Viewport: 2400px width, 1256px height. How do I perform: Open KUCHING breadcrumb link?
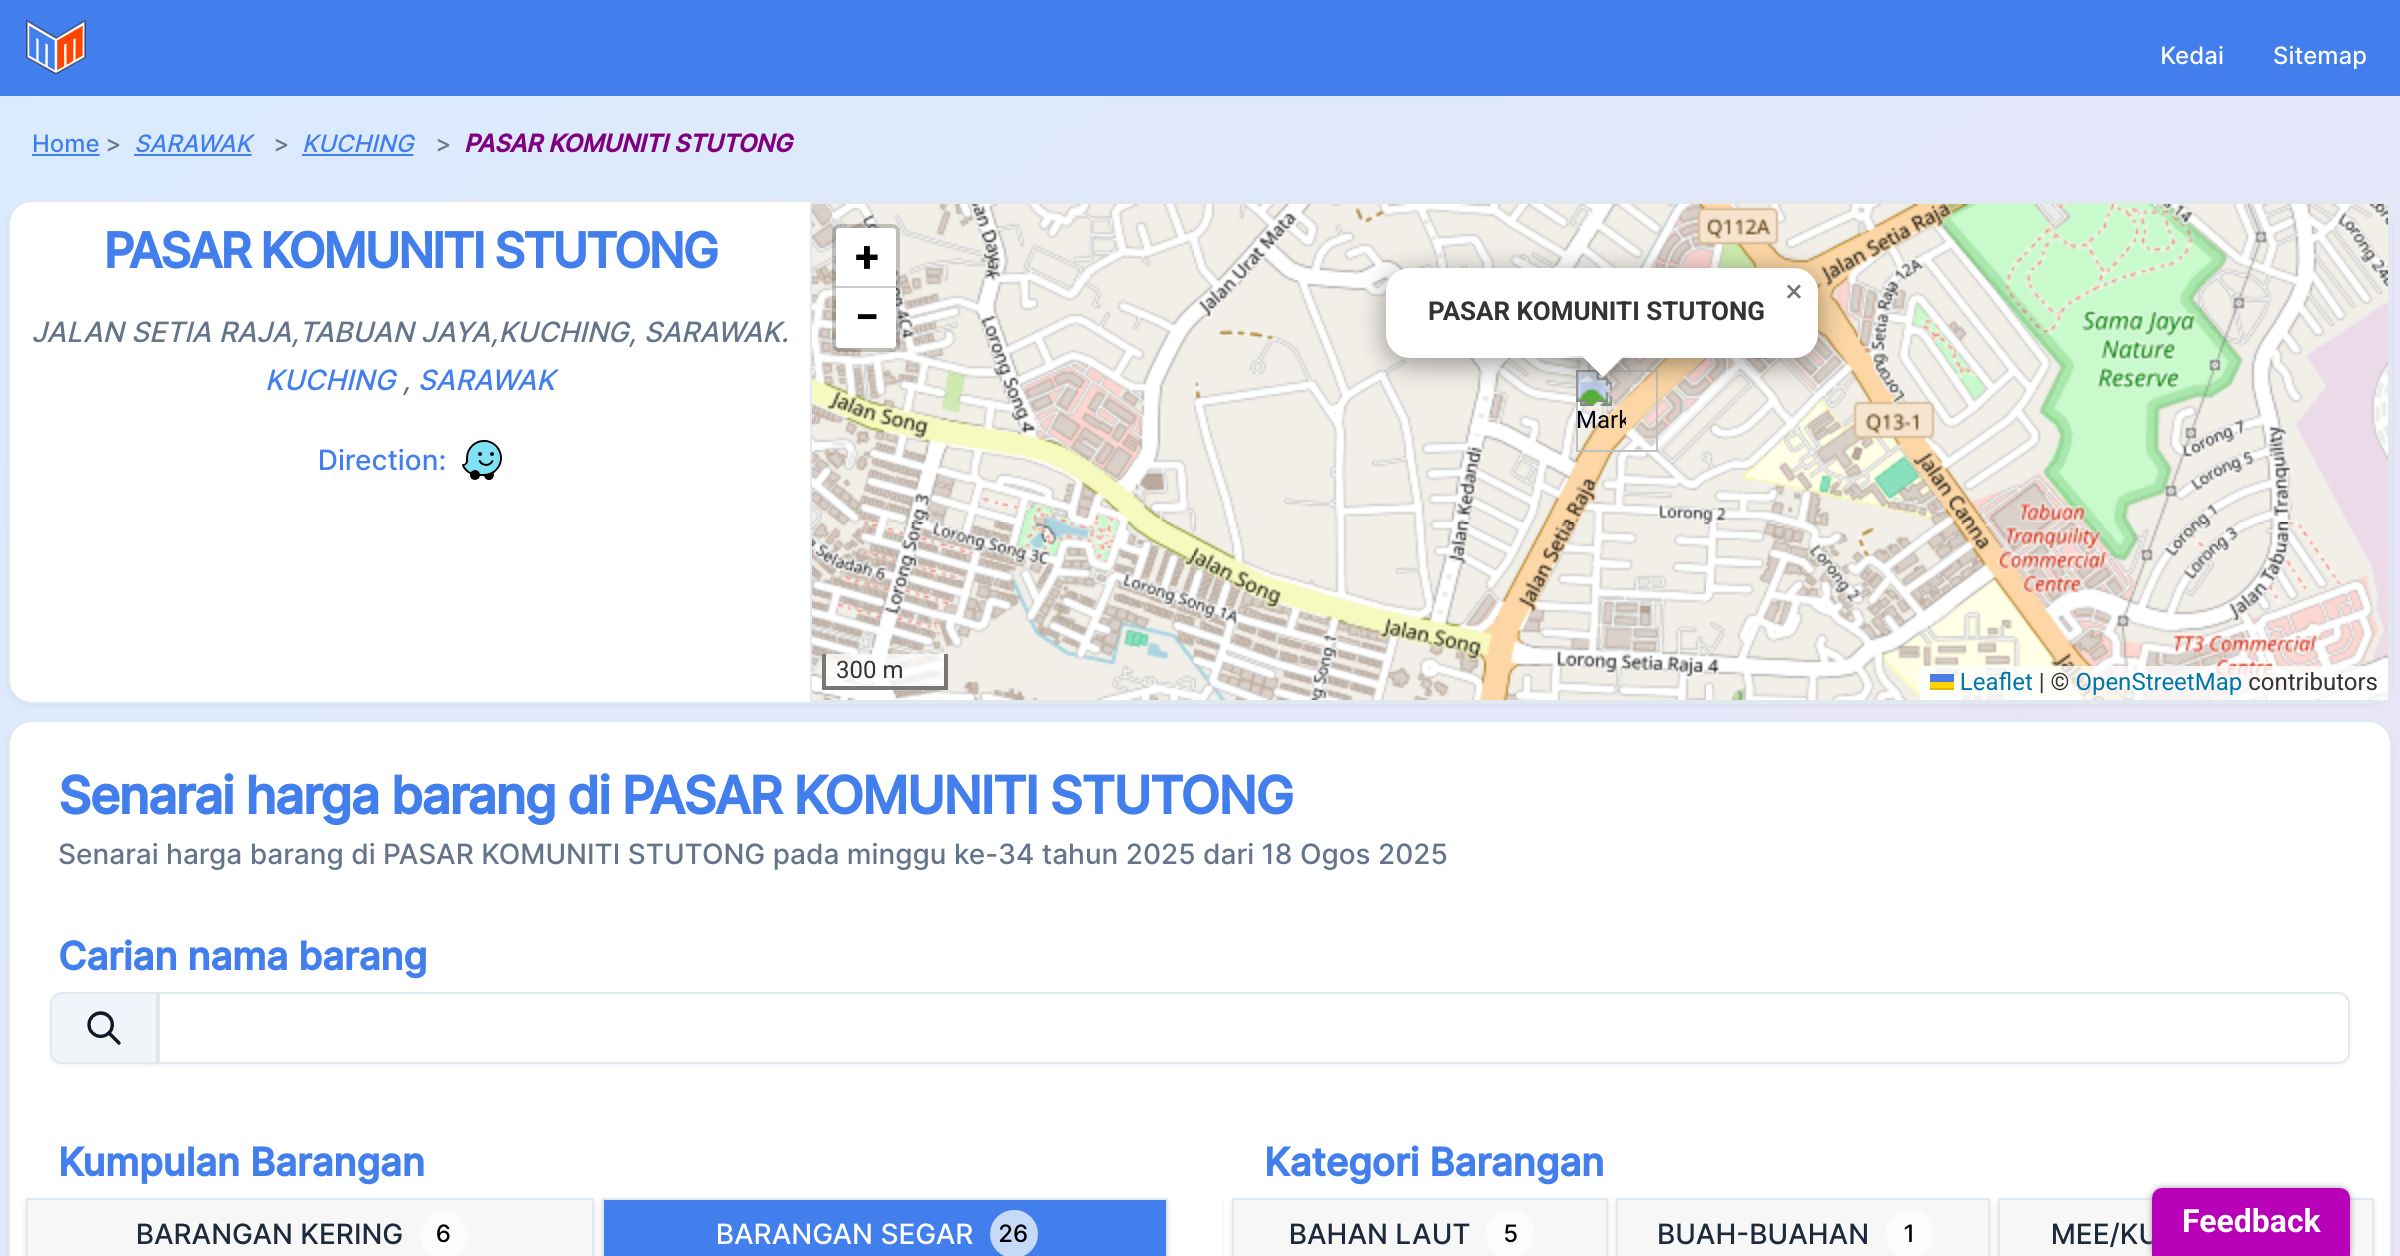pyautogui.click(x=358, y=144)
